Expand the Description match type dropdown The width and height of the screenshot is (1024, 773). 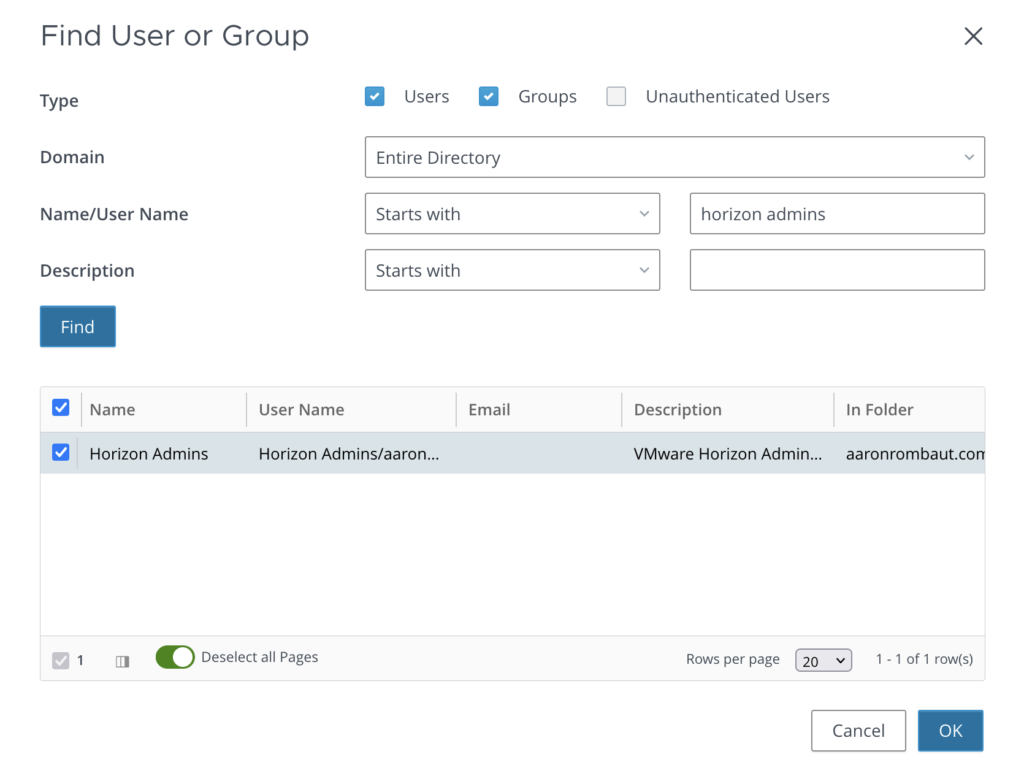pyautogui.click(x=512, y=271)
